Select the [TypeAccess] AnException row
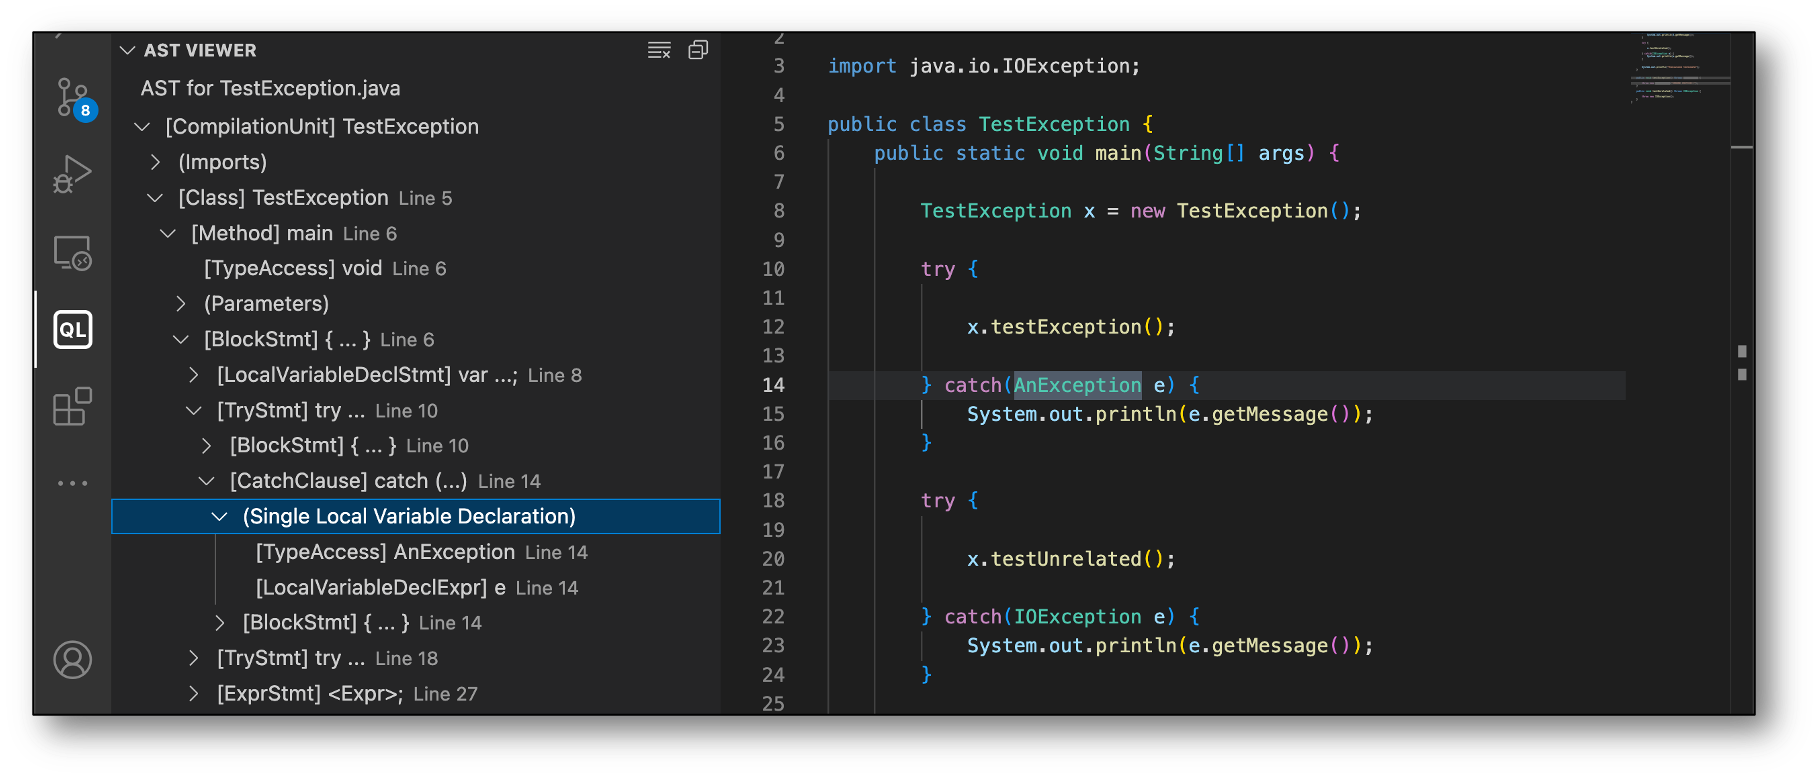Viewport: 1818px width, 778px height. 415,552
